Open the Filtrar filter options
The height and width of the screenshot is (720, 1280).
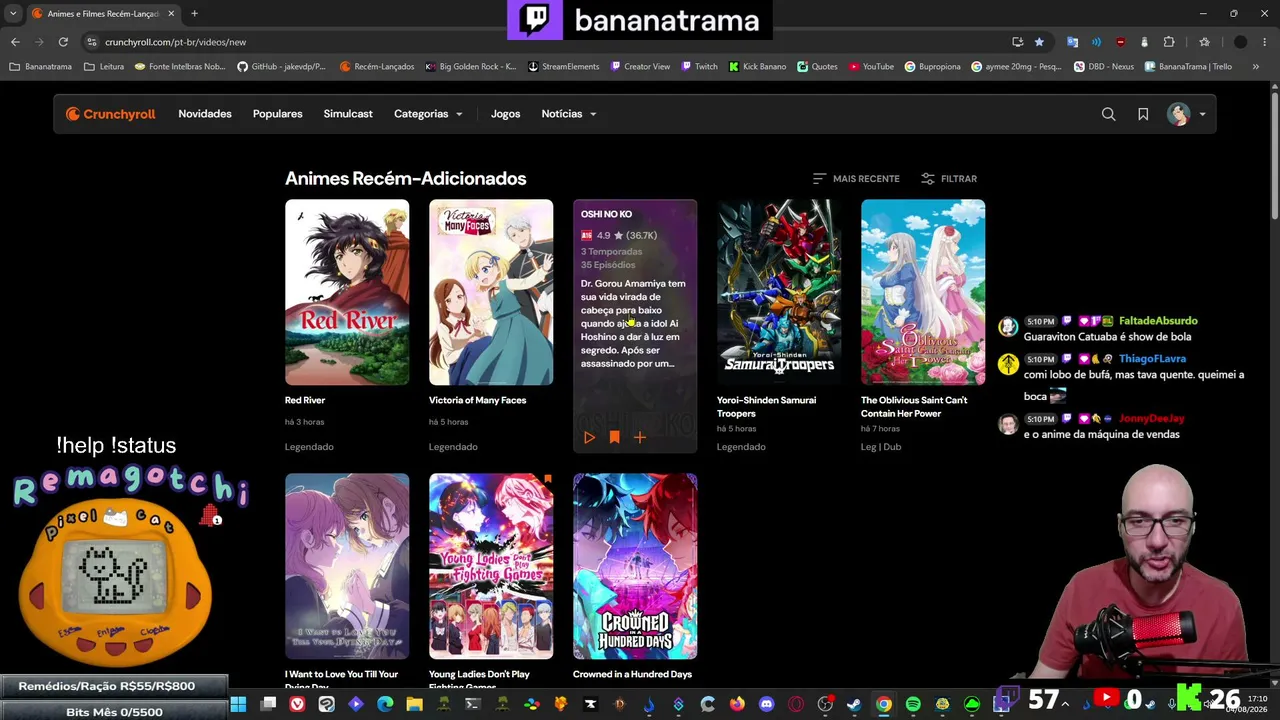point(949,179)
